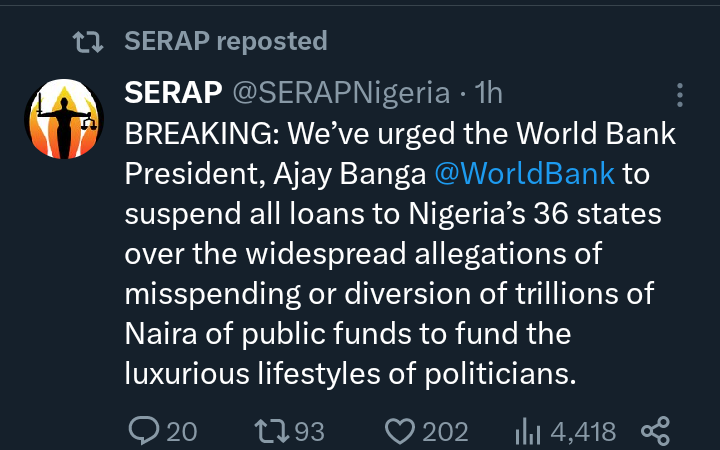Click the repost arrows beside 'SERAP reposted'
The width and height of the screenshot is (720, 450).
[88, 42]
